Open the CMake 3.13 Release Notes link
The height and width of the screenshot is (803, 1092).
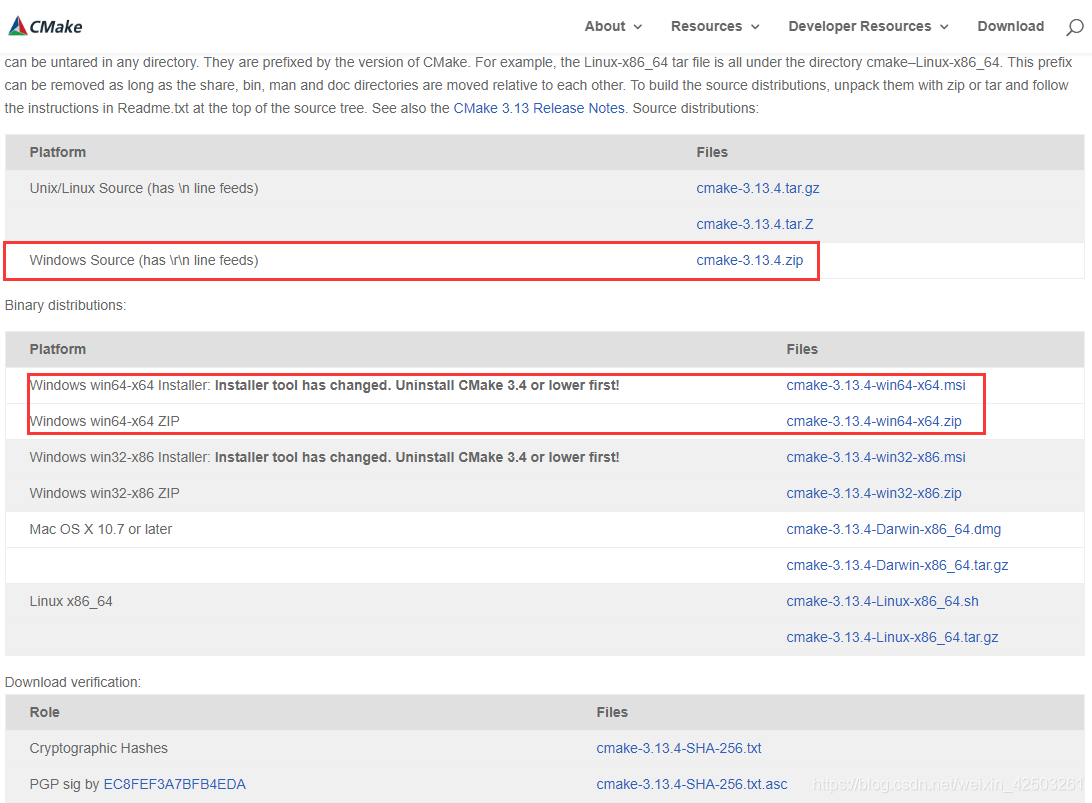pyautogui.click(x=539, y=109)
